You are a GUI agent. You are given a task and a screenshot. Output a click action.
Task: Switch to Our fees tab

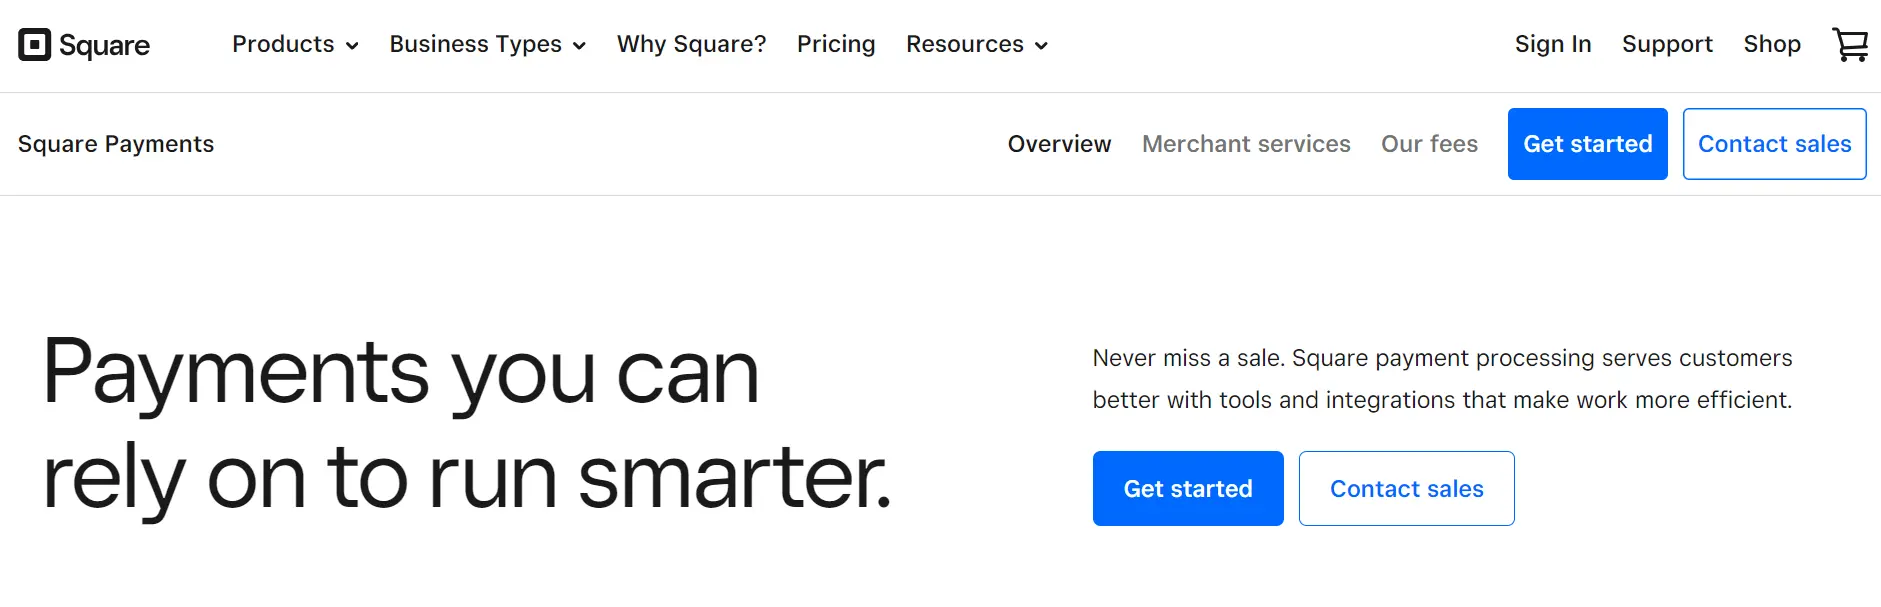[1429, 144]
